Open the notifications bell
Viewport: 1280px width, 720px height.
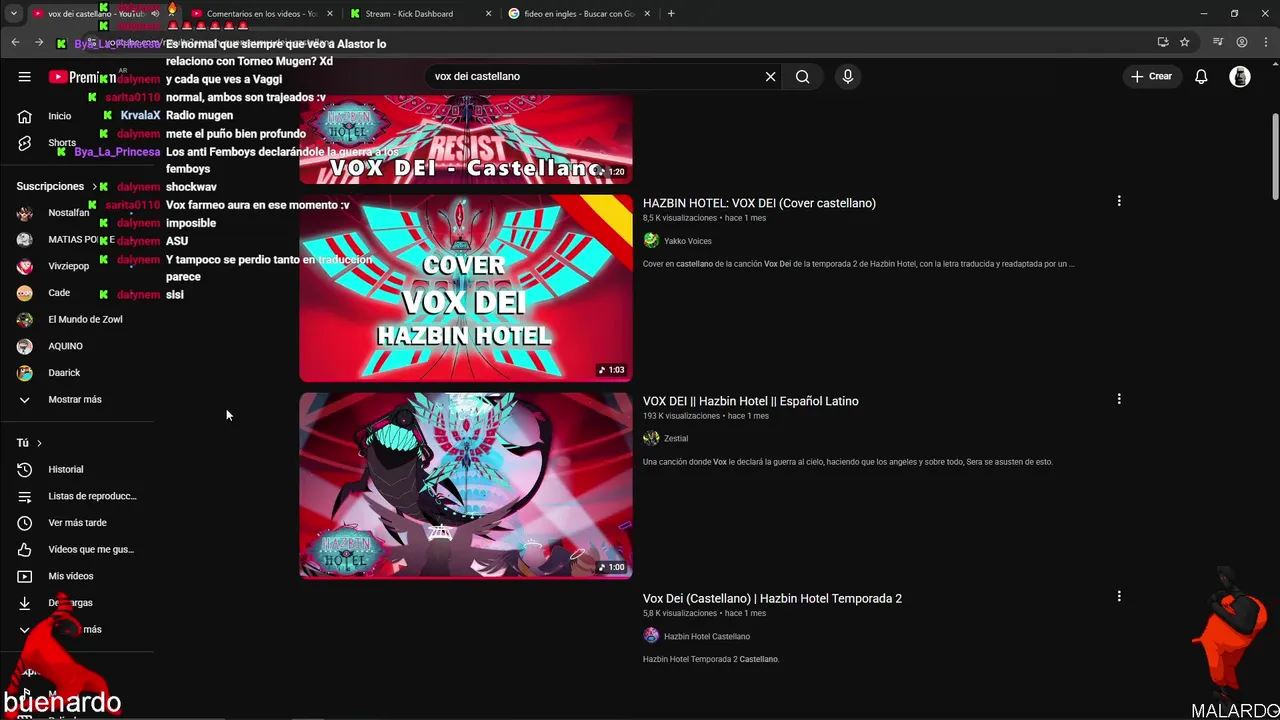point(1201,76)
